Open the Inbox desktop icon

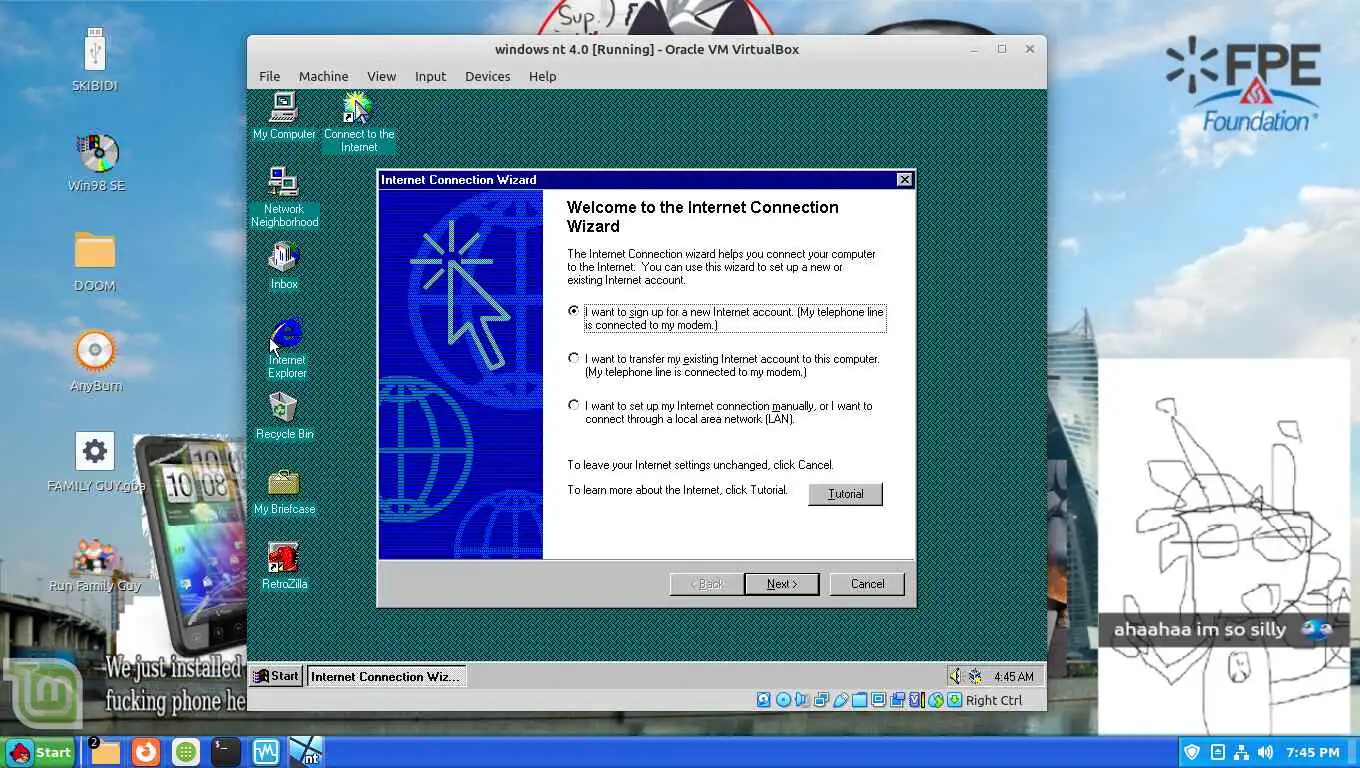pyautogui.click(x=284, y=266)
